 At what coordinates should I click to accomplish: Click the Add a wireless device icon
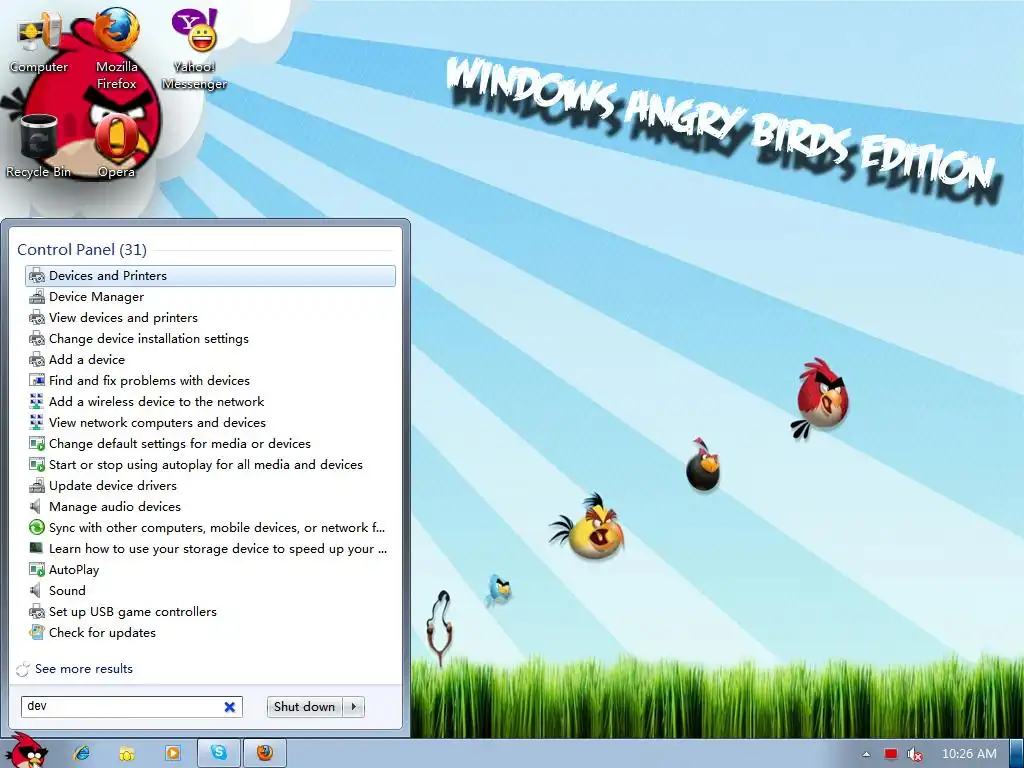click(x=37, y=401)
